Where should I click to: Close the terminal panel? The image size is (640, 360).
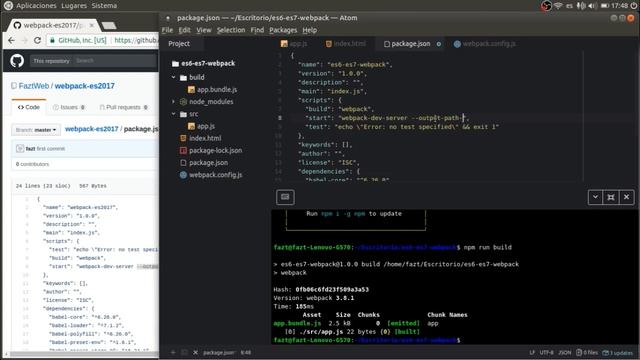click(x=627, y=197)
